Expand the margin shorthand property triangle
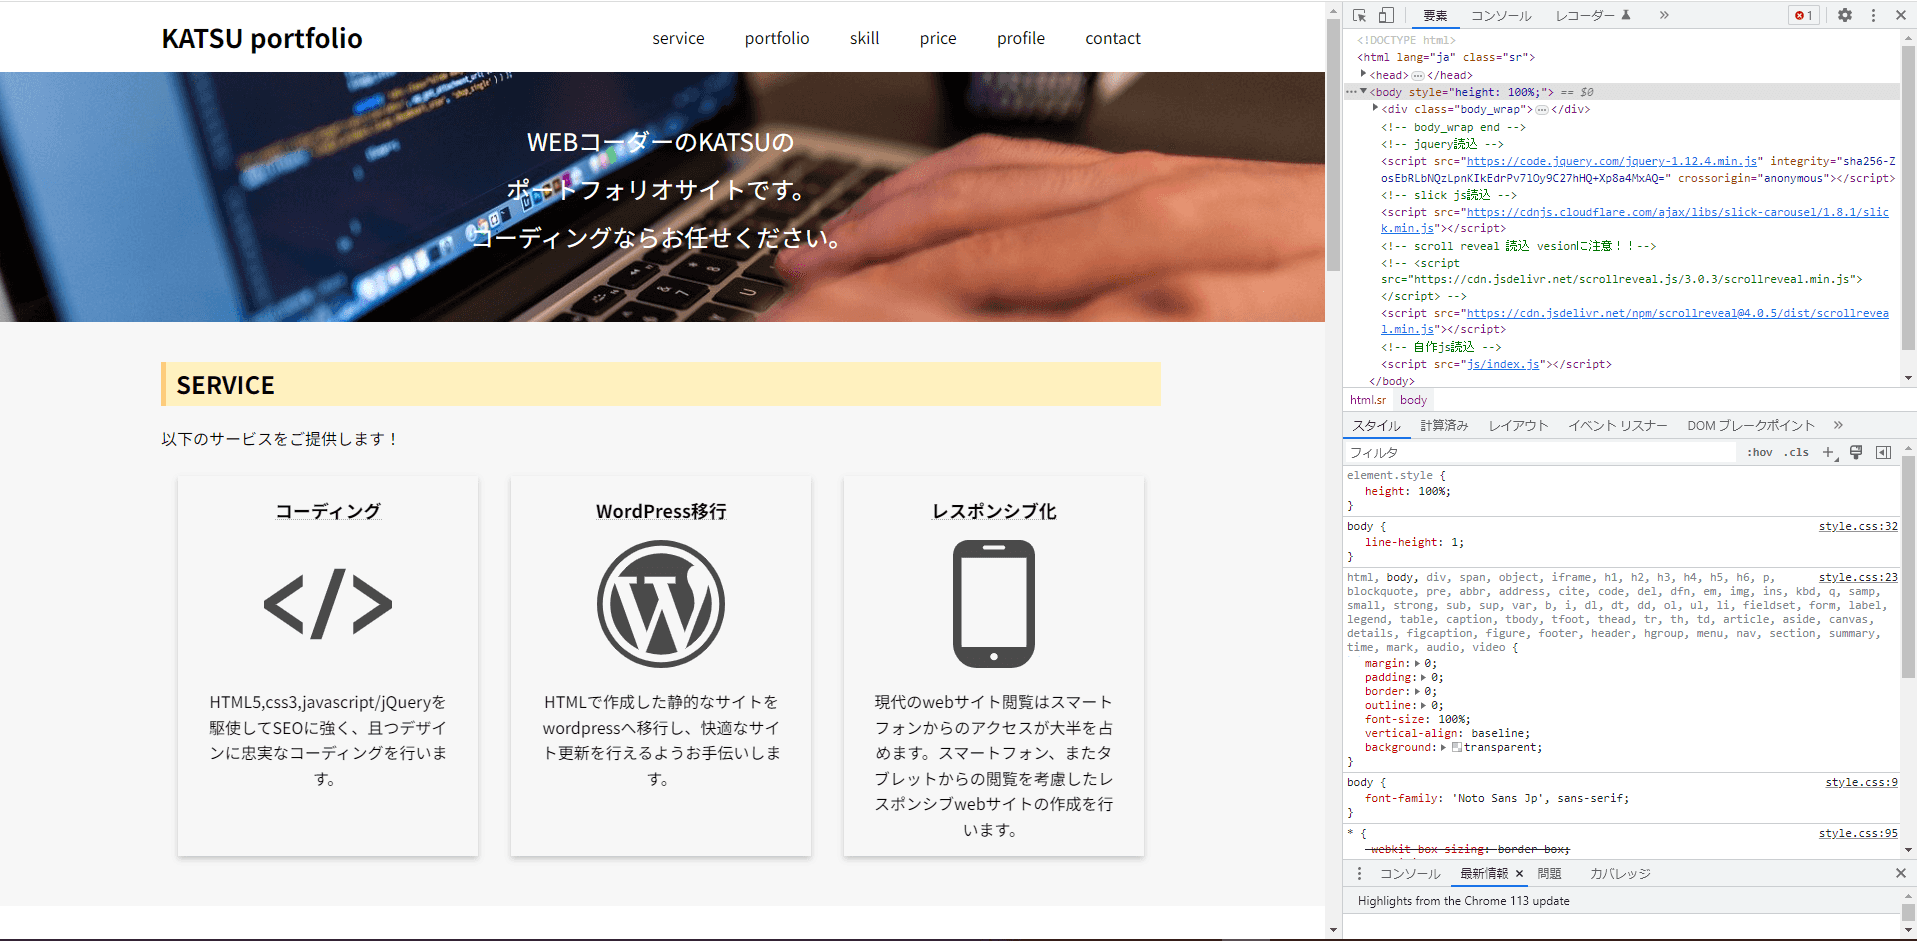The image size is (1917, 941). coord(1417,663)
